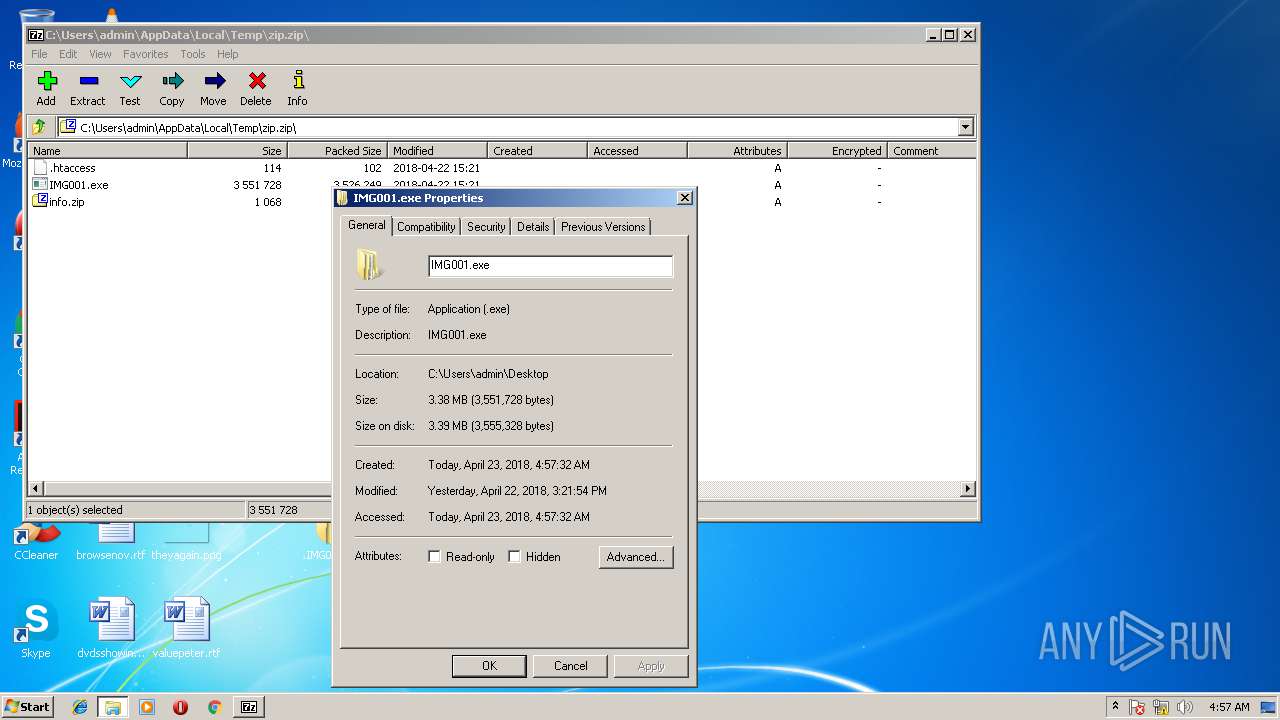Click the Advanced... attributes button
The height and width of the screenshot is (720, 1280).
636,557
